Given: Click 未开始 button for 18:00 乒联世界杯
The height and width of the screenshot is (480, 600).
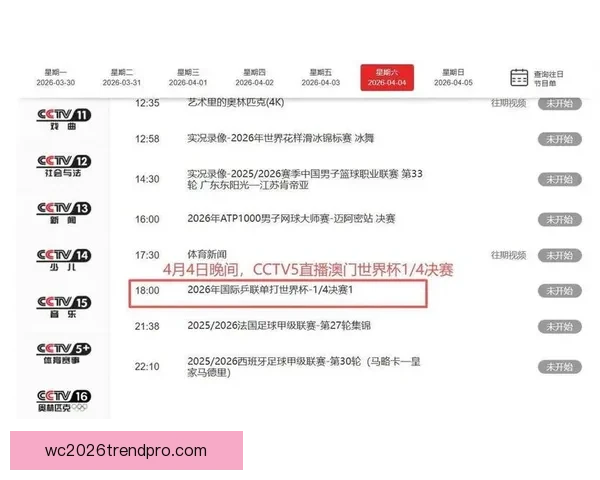Looking at the screenshot, I should [x=560, y=291].
